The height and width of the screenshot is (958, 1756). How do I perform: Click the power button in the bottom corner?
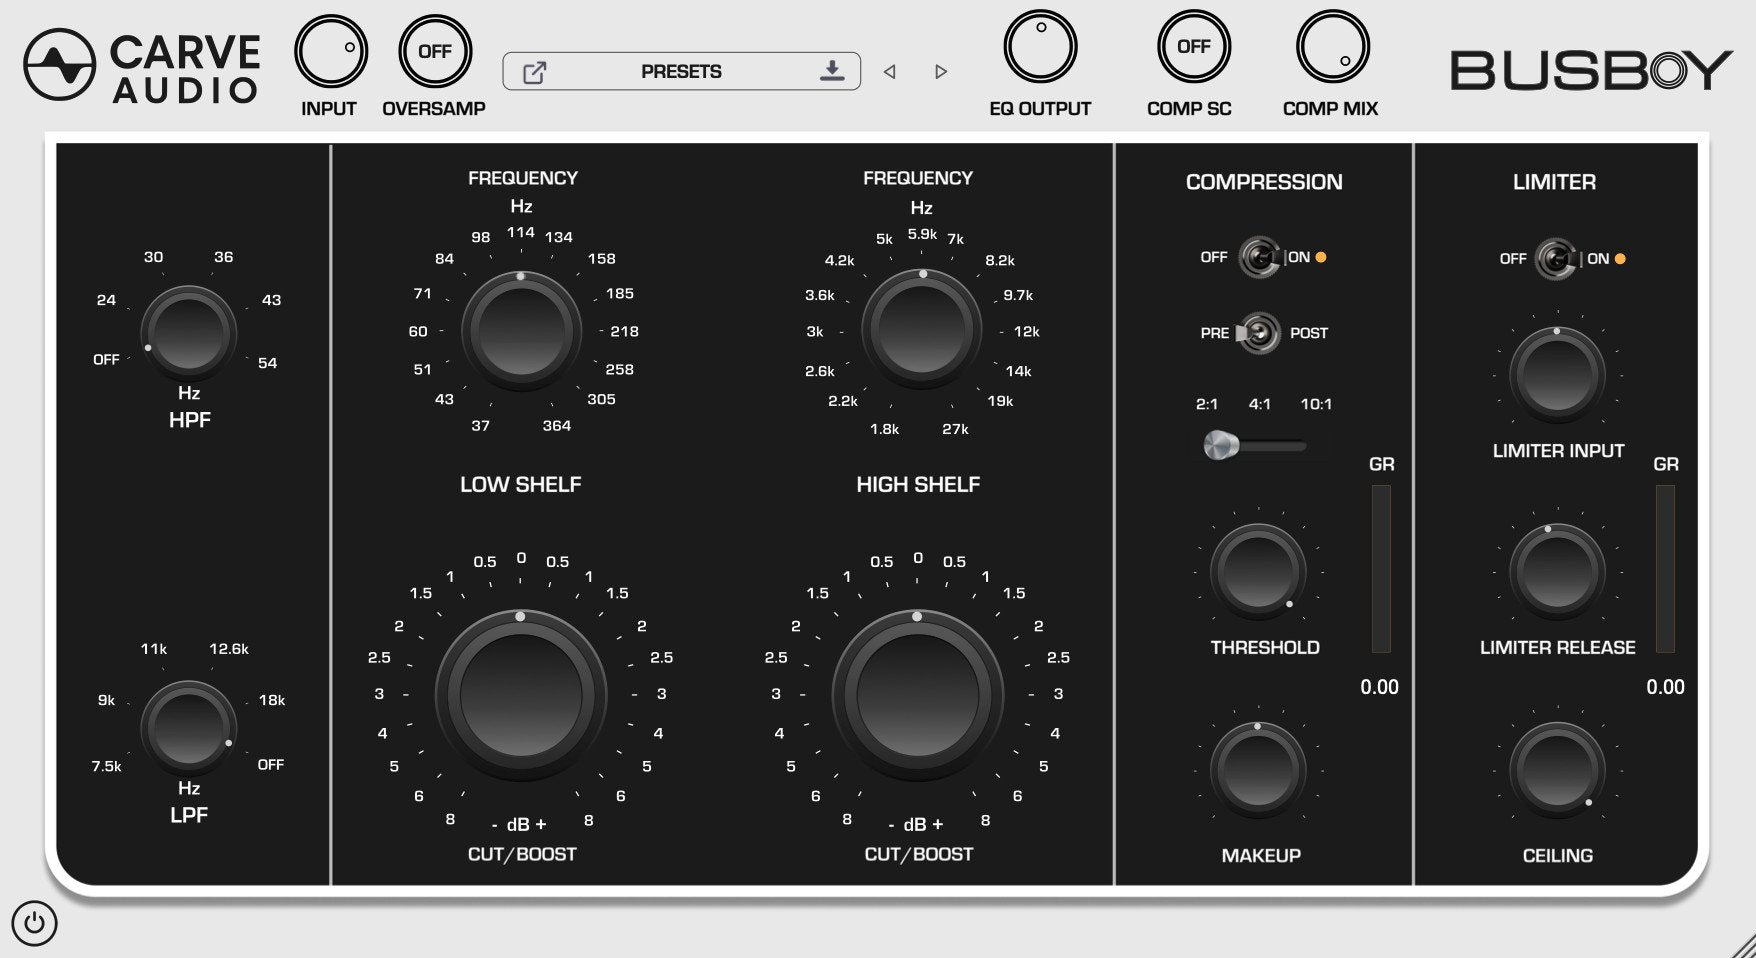pos(36,923)
